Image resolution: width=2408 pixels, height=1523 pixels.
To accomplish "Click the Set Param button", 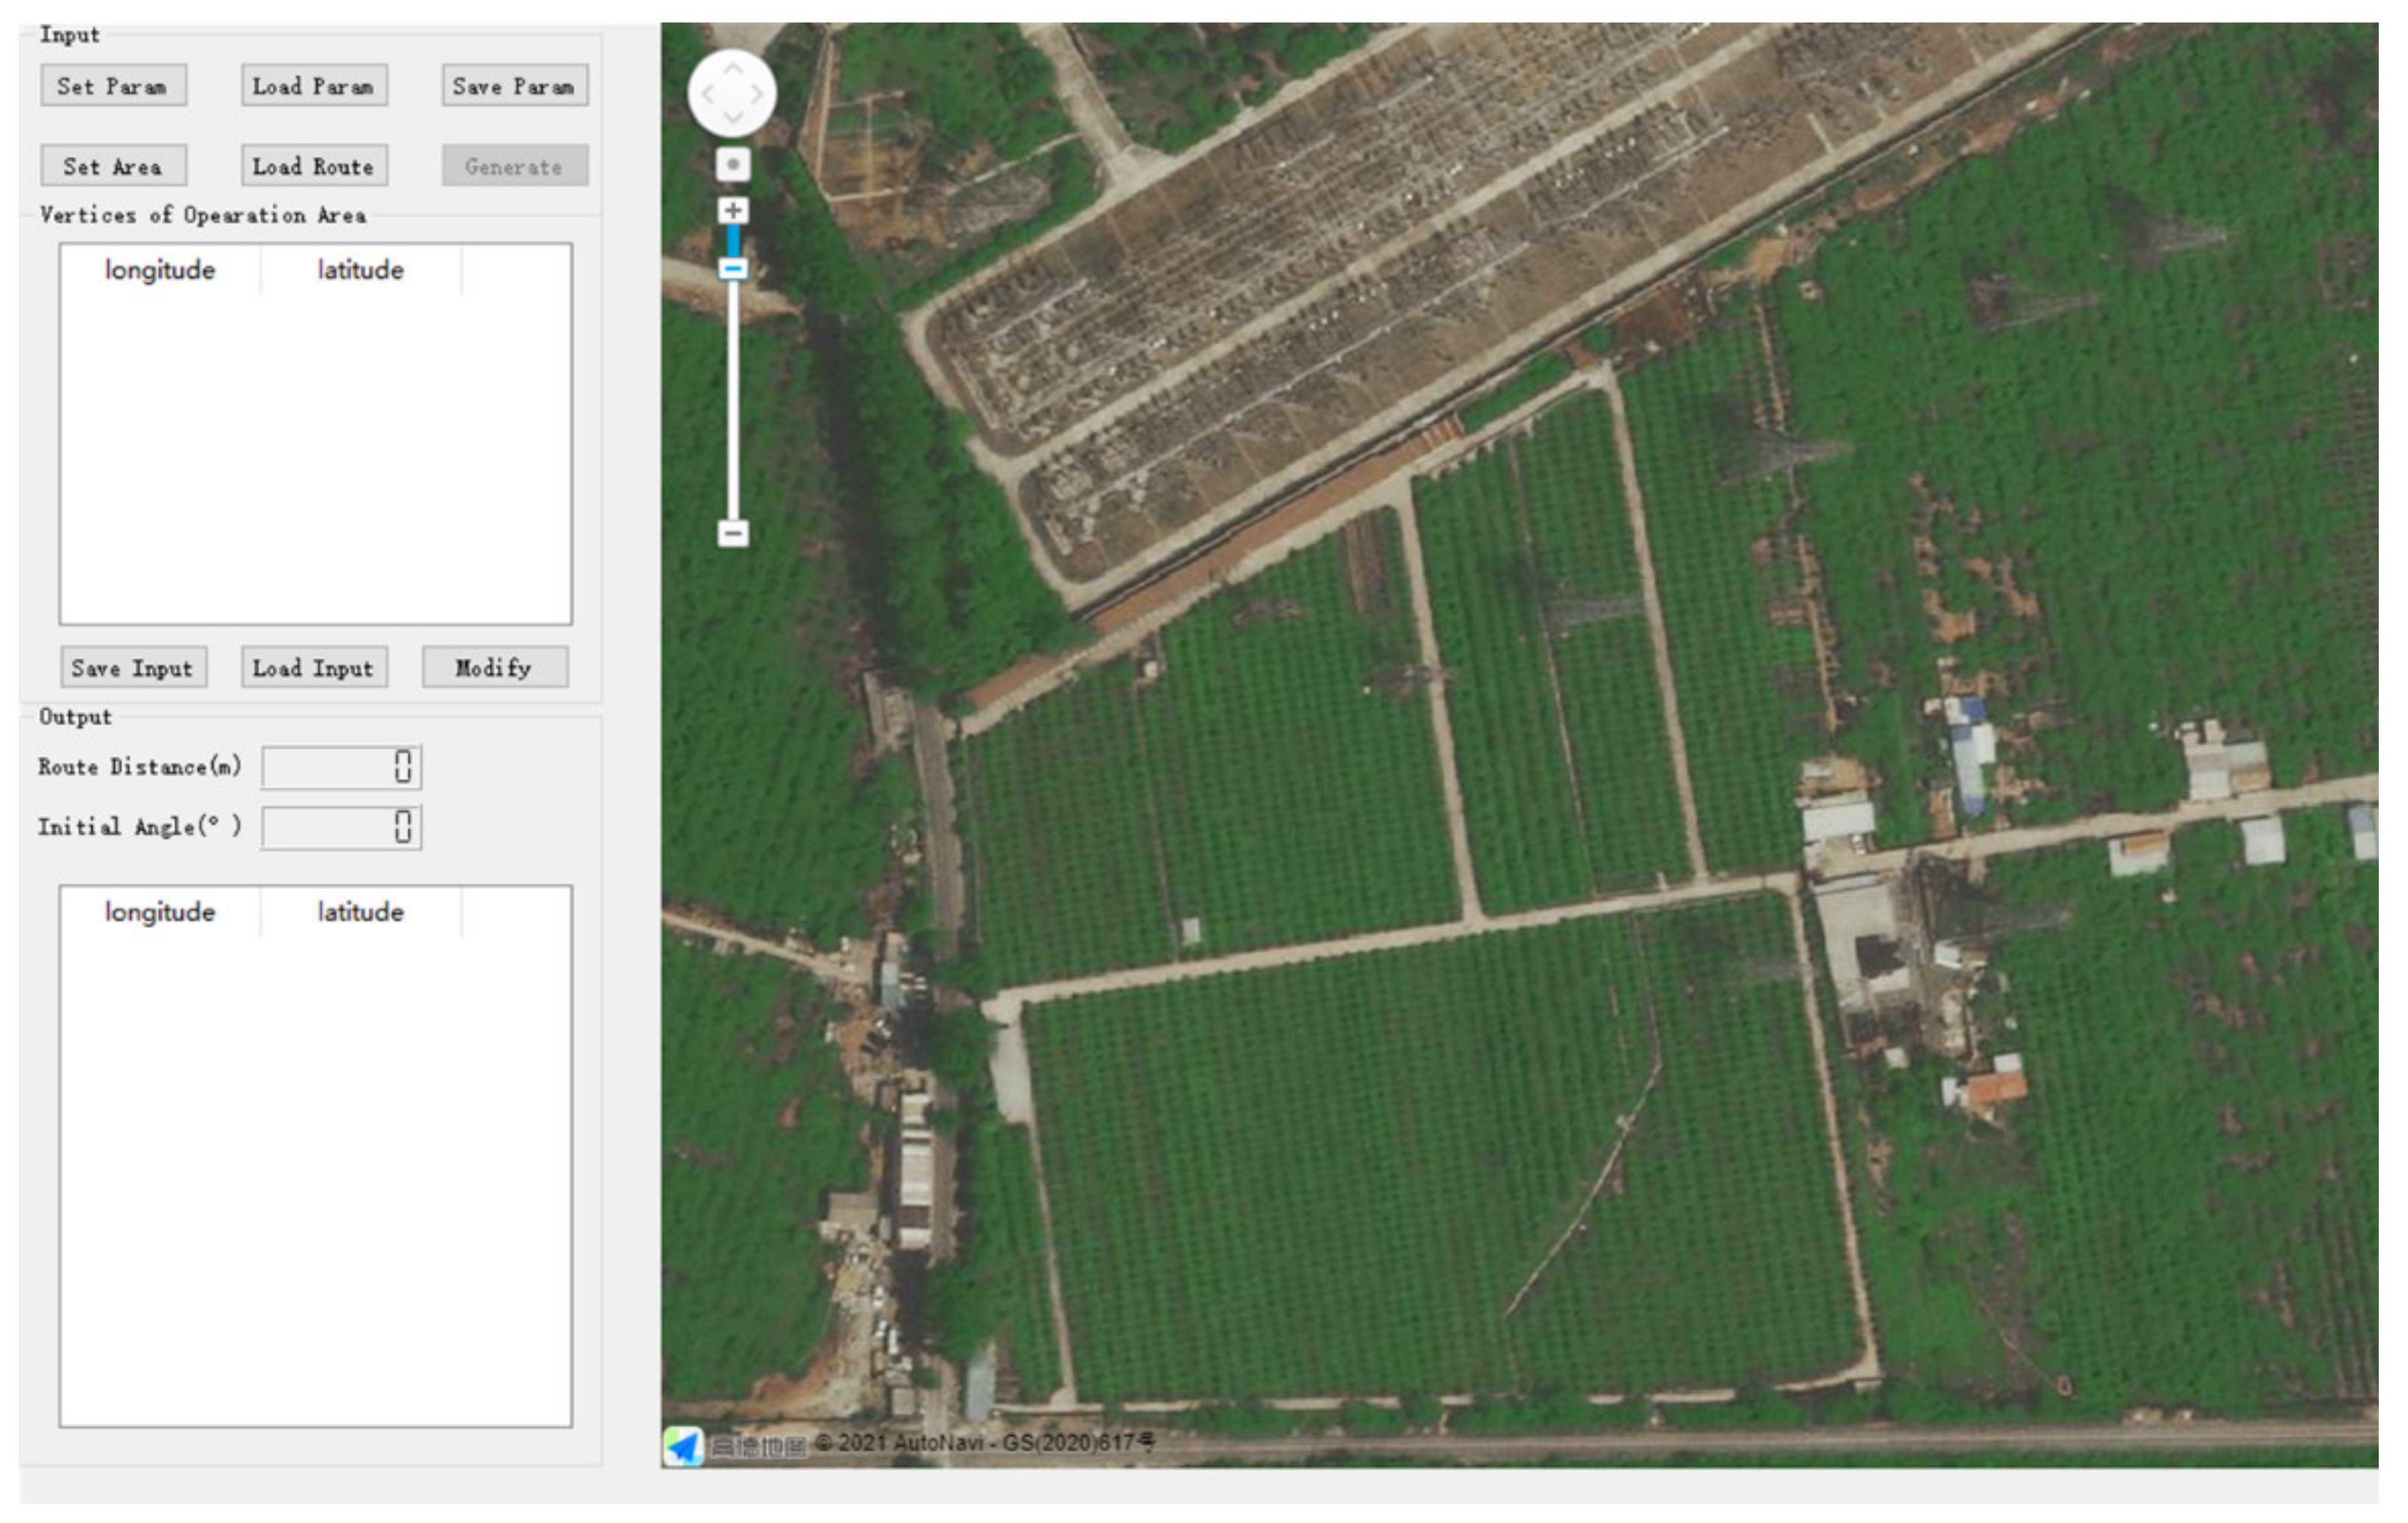I will pos(113,86).
